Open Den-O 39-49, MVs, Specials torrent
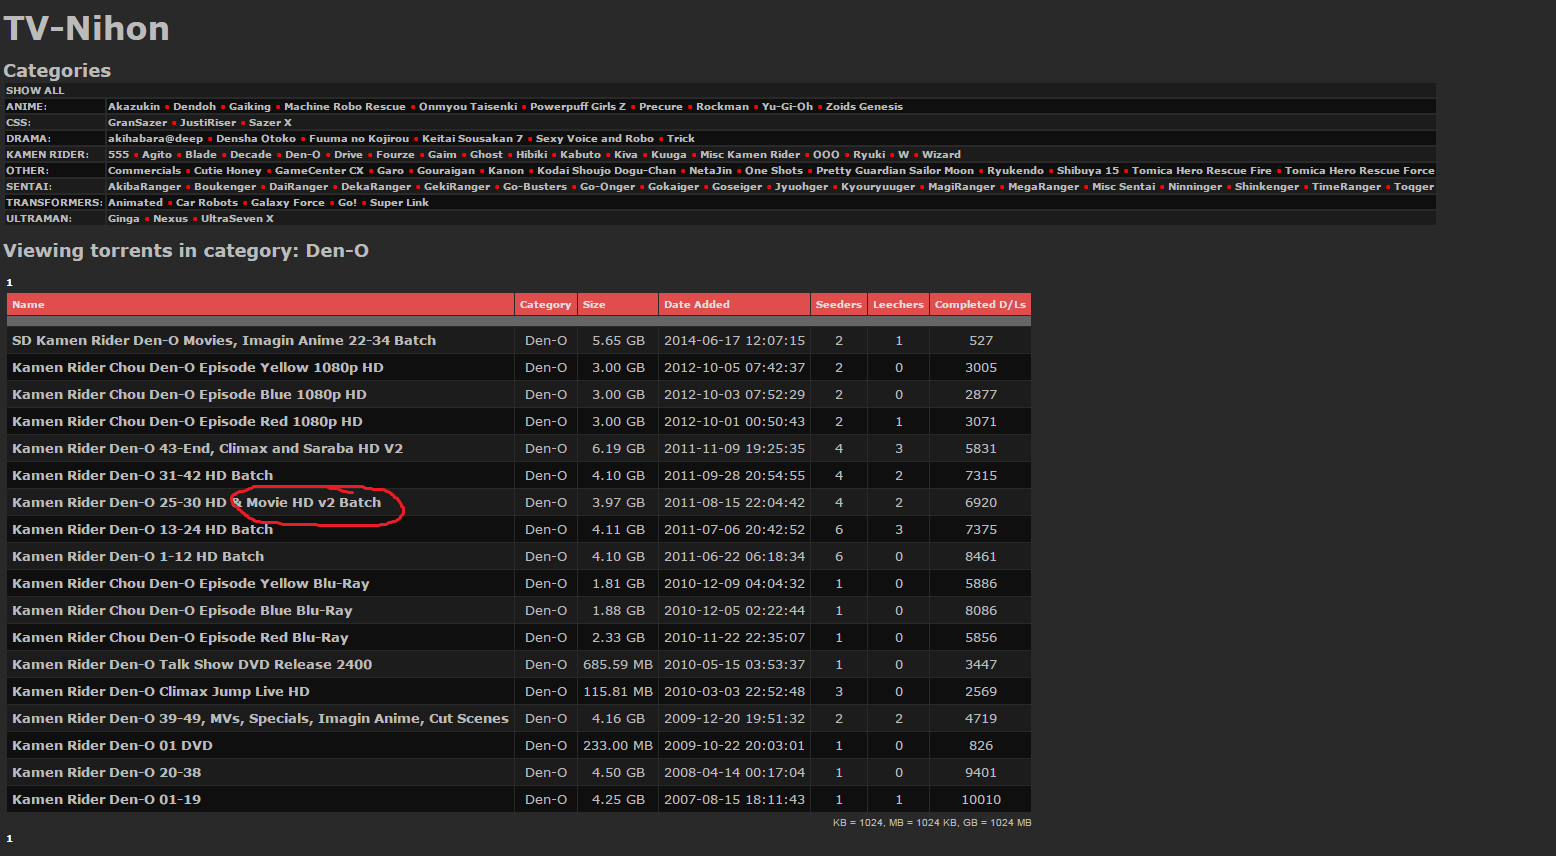Image resolution: width=1556 pixels, height=856 pixels. (x=260, y=719)
